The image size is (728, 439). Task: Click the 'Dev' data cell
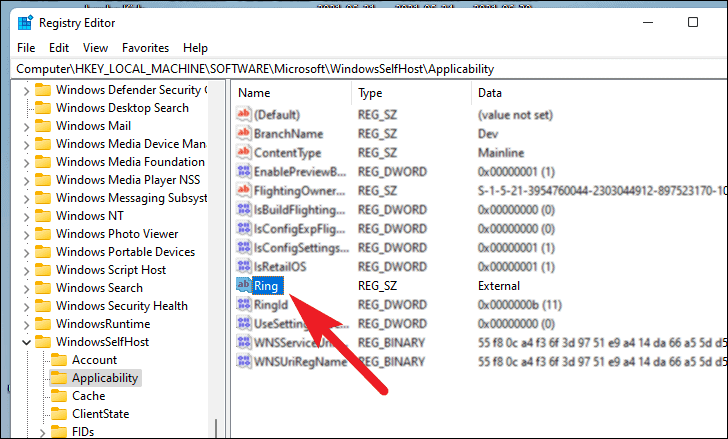tap(488, 134)
